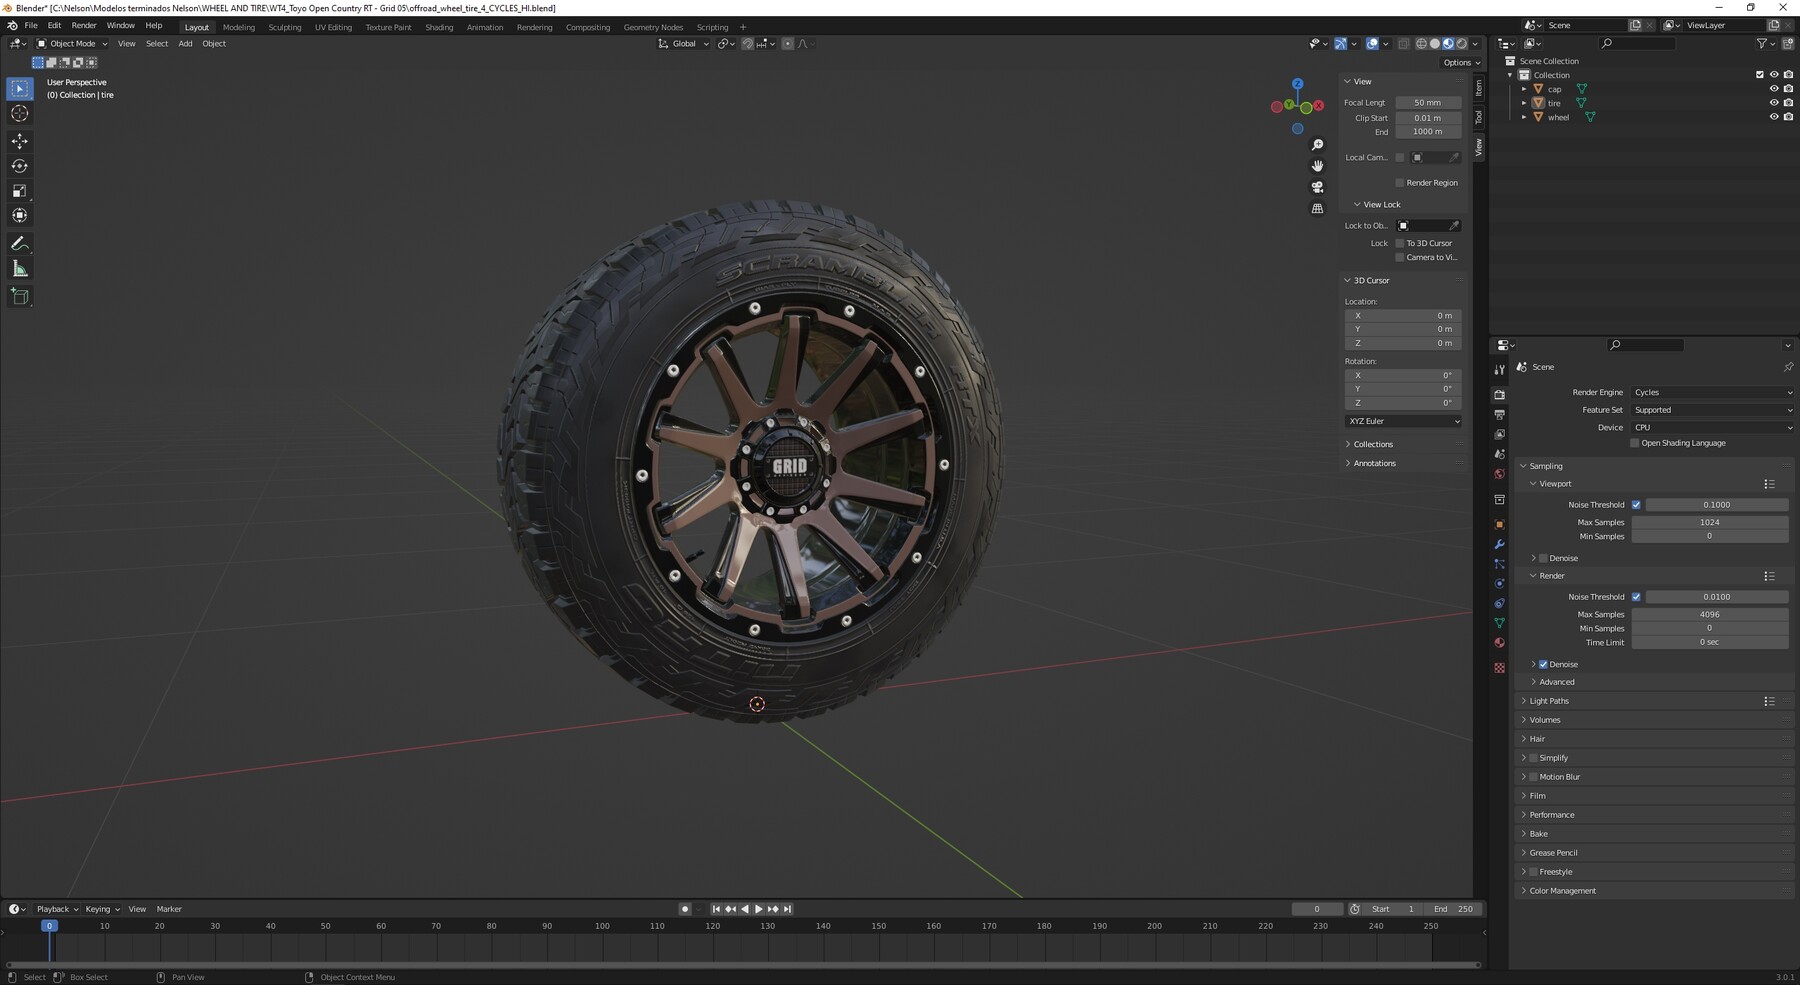
Task: Open Modifier Properties wrench tab
Action: click(x=1500, y=544)
